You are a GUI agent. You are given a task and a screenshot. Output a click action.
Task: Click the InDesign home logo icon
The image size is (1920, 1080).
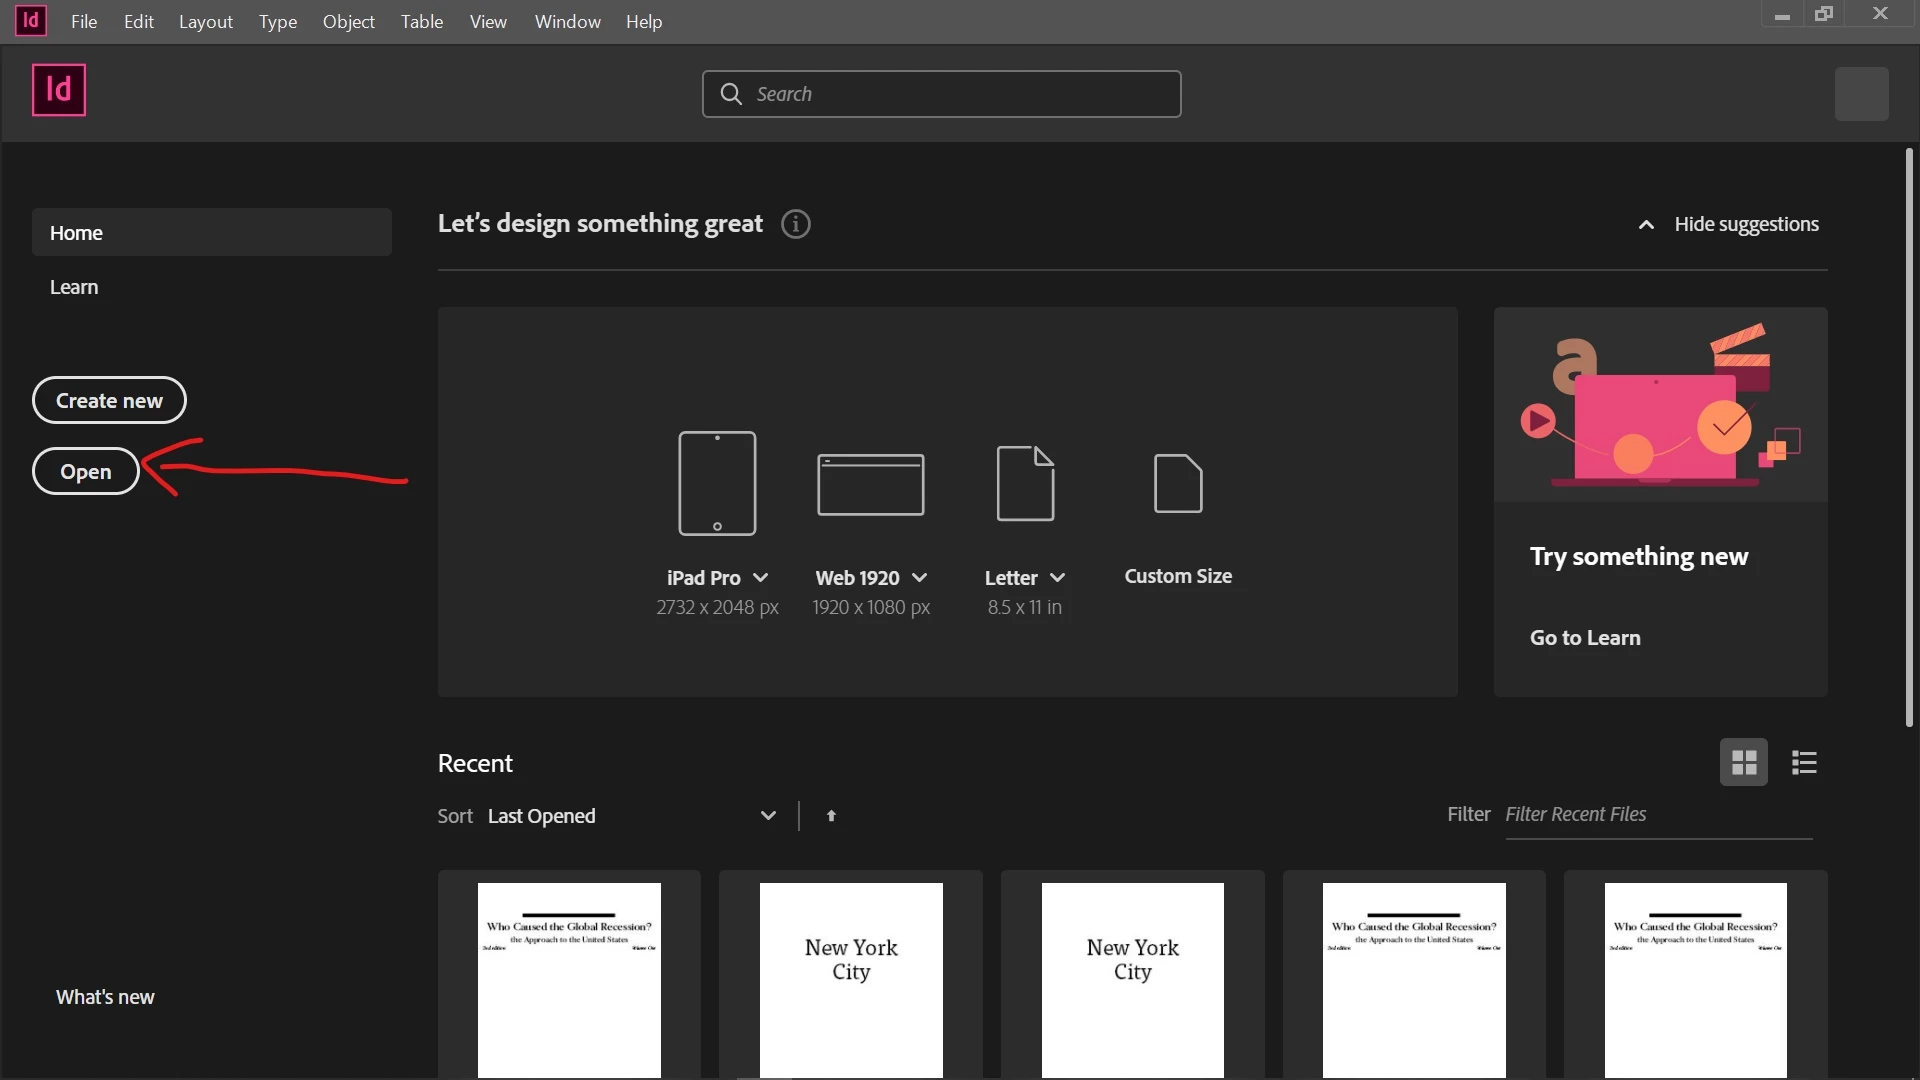tap(59, 90)
